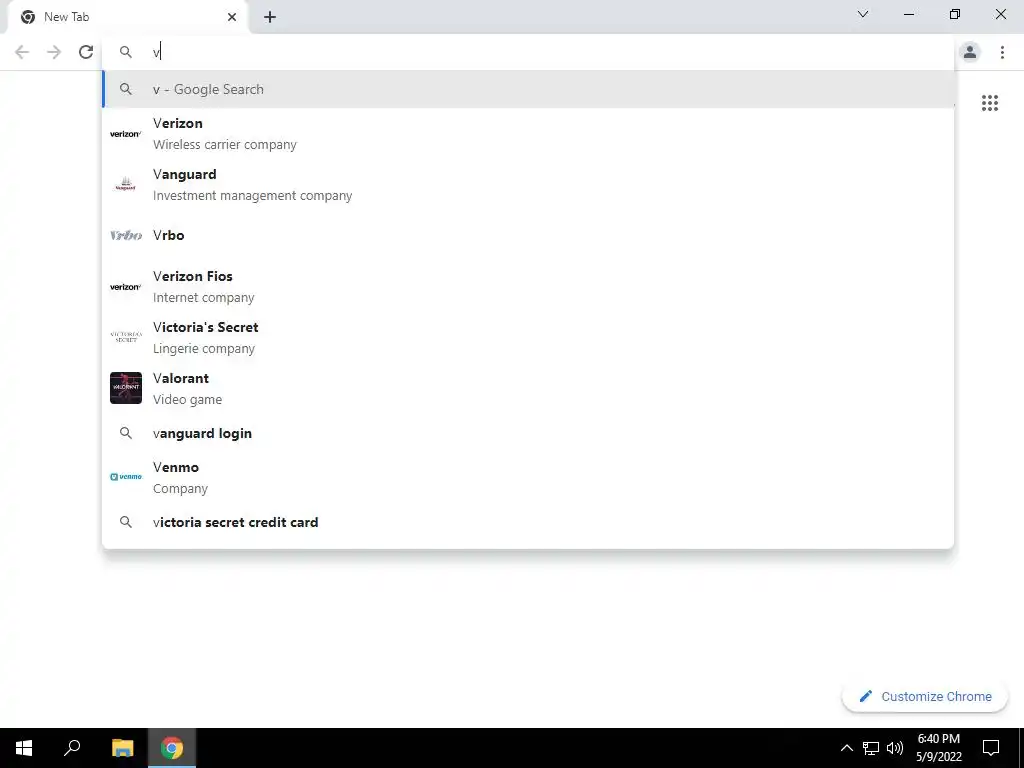Click the Customize Chrome button

925,697
